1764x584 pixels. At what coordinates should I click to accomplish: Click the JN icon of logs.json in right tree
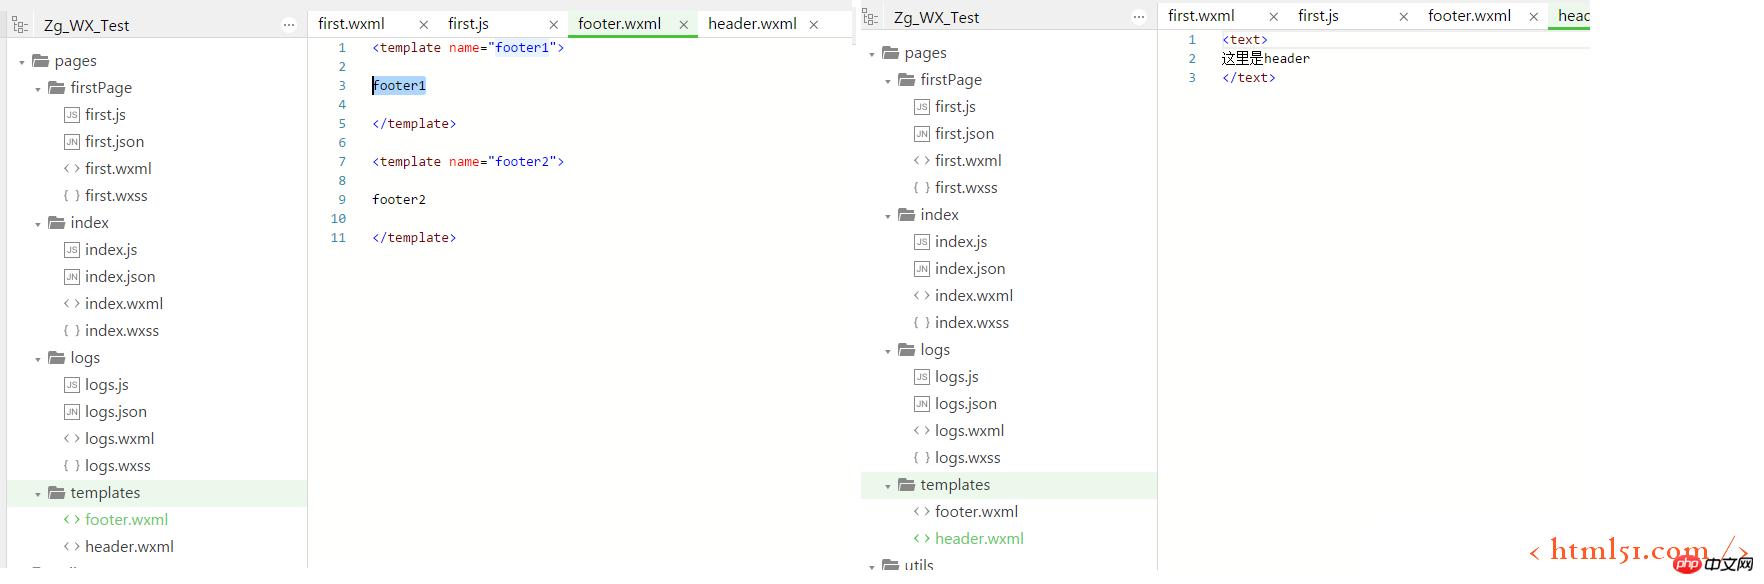tap(921, 404)
